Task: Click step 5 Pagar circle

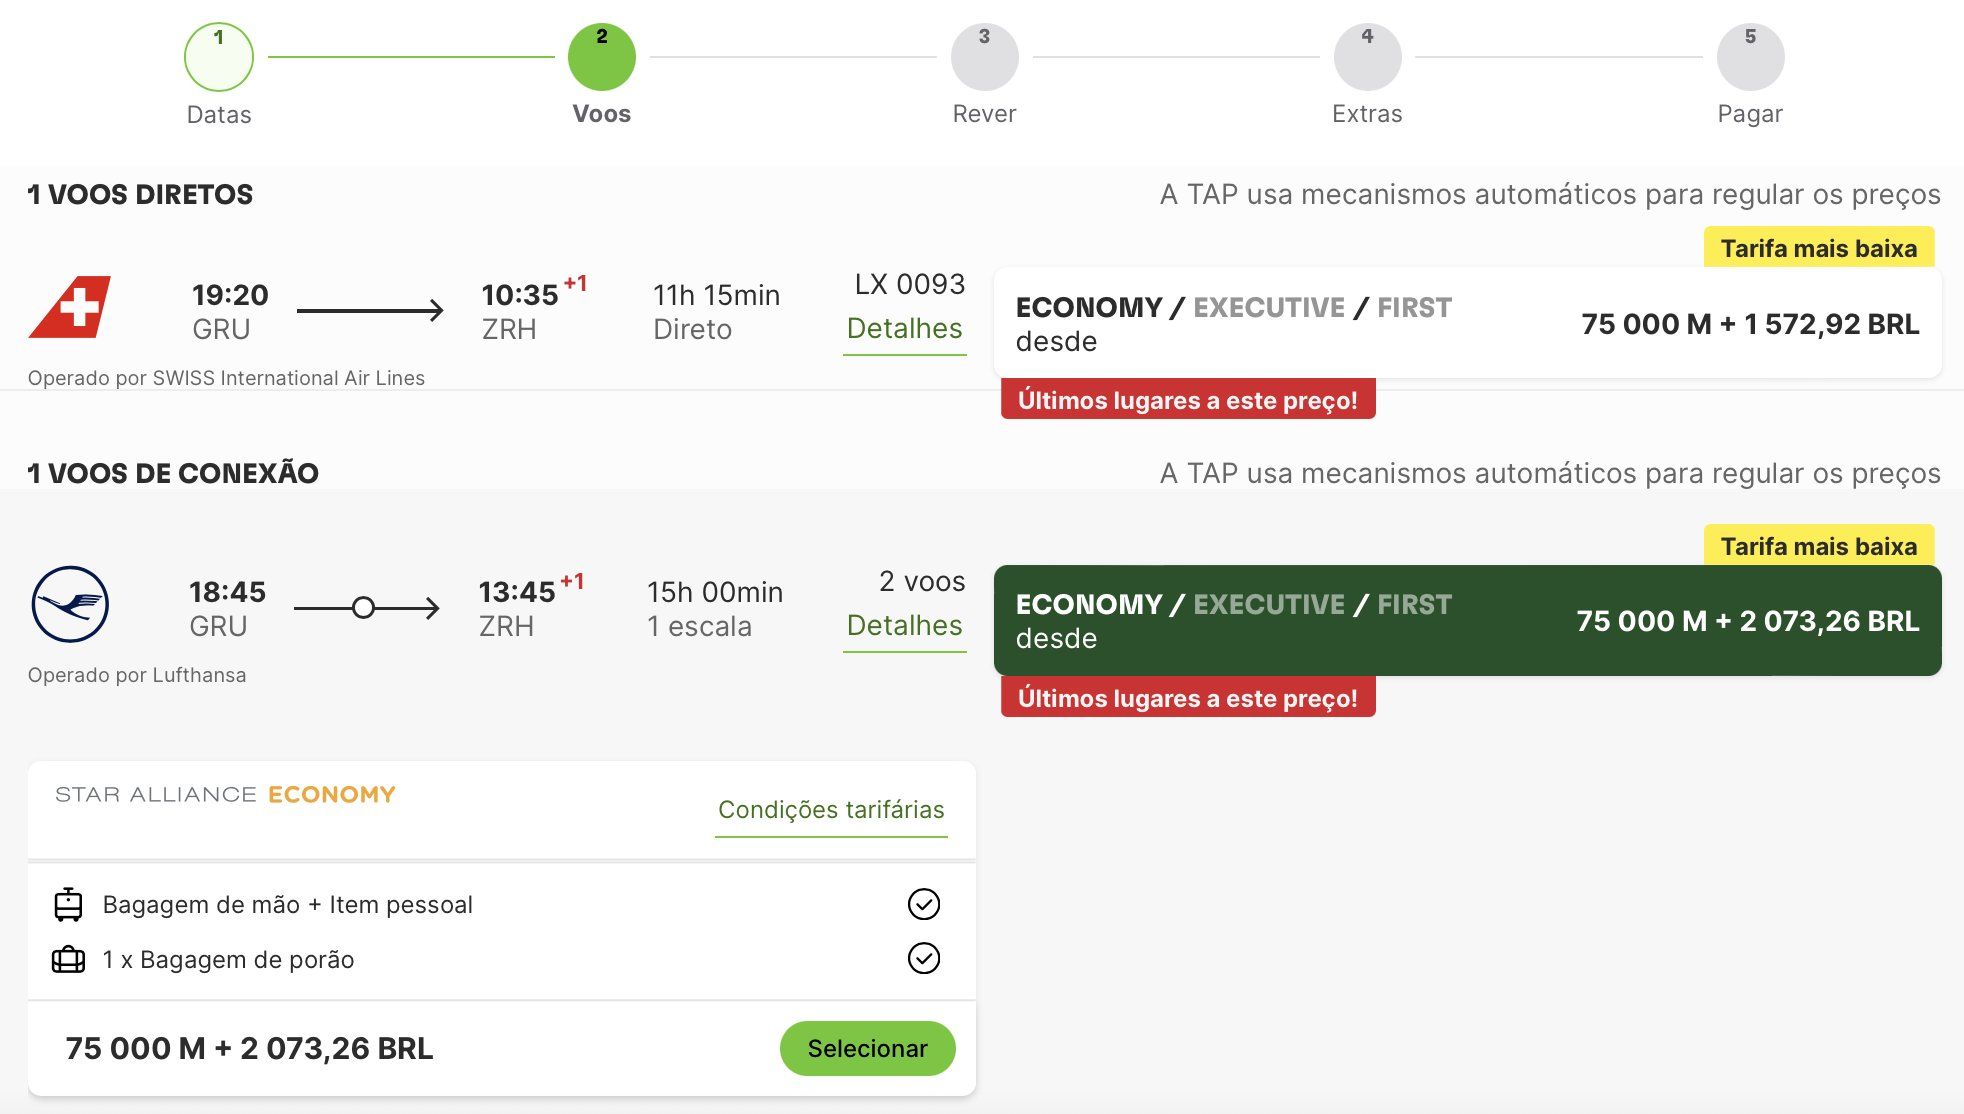Action: pyautogui.click(x=1751, y=57)
